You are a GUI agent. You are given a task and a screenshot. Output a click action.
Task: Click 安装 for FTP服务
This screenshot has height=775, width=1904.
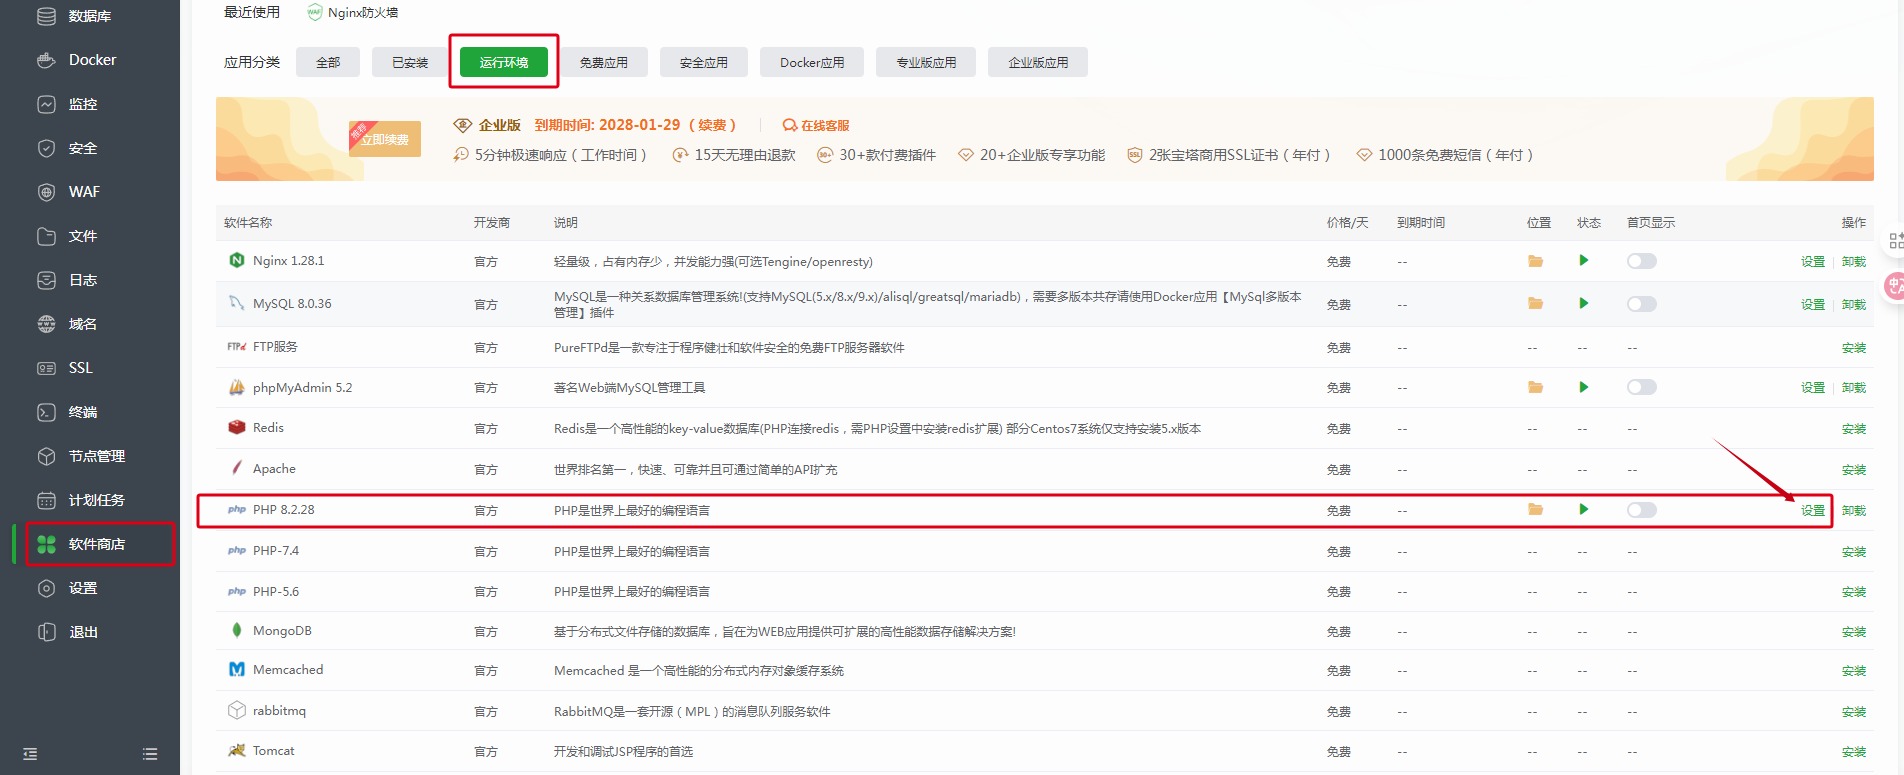click(1854, 348)
